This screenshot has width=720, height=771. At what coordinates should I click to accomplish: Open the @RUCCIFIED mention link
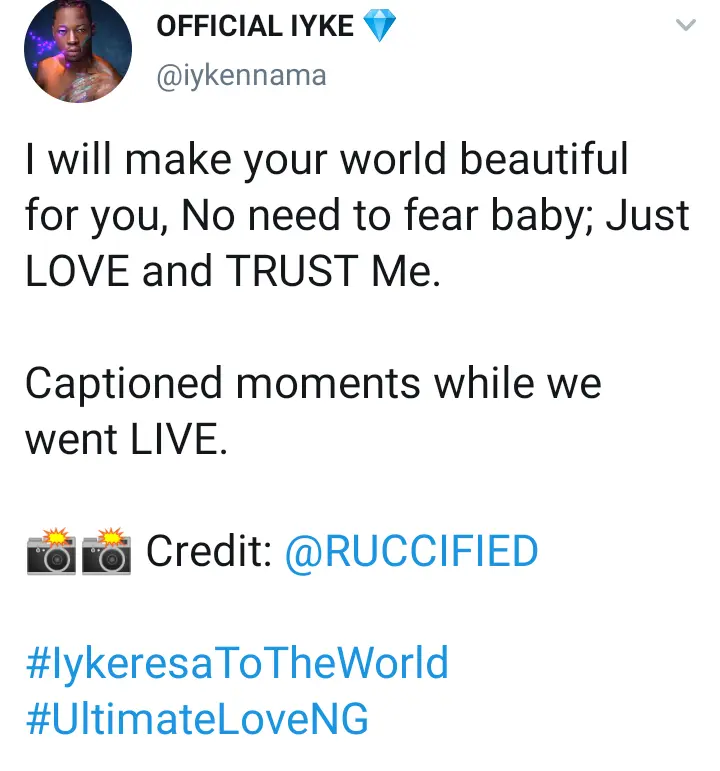pos(412,551)
